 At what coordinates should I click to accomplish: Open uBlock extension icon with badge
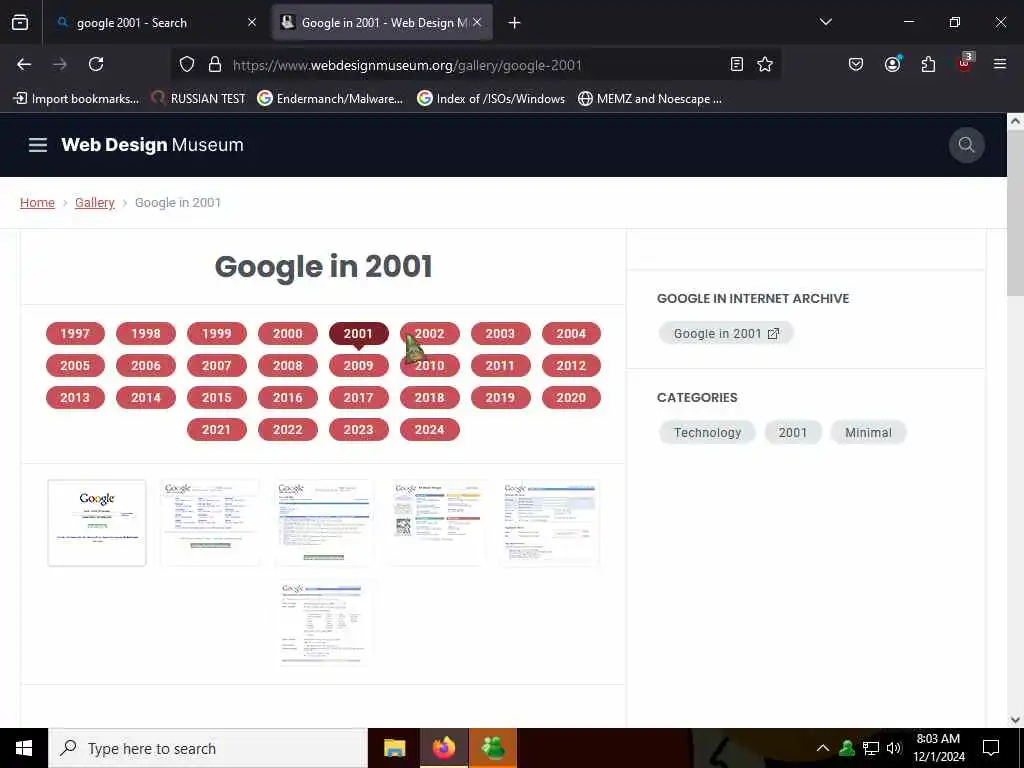tap(965, 63)
